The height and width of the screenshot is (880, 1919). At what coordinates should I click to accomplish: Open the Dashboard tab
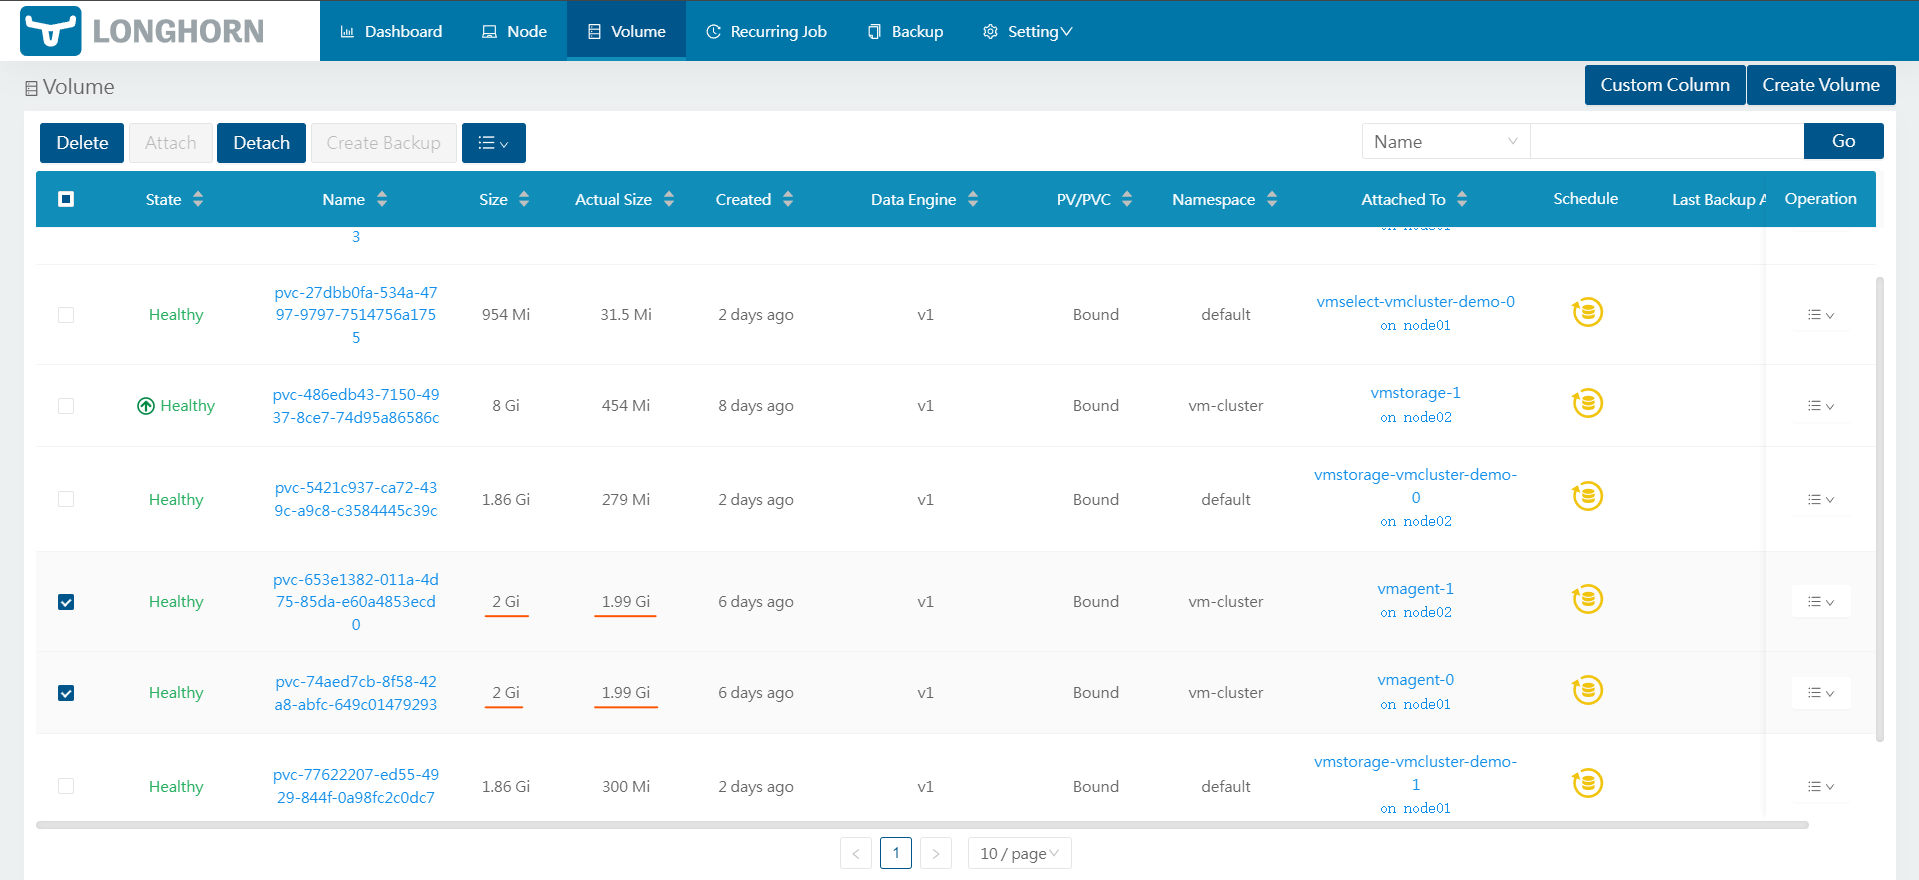tap(391, 31)
